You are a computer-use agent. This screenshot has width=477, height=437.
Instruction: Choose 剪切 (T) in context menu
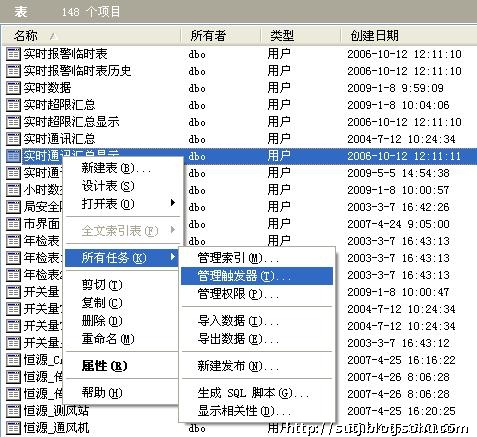(122, 285)
